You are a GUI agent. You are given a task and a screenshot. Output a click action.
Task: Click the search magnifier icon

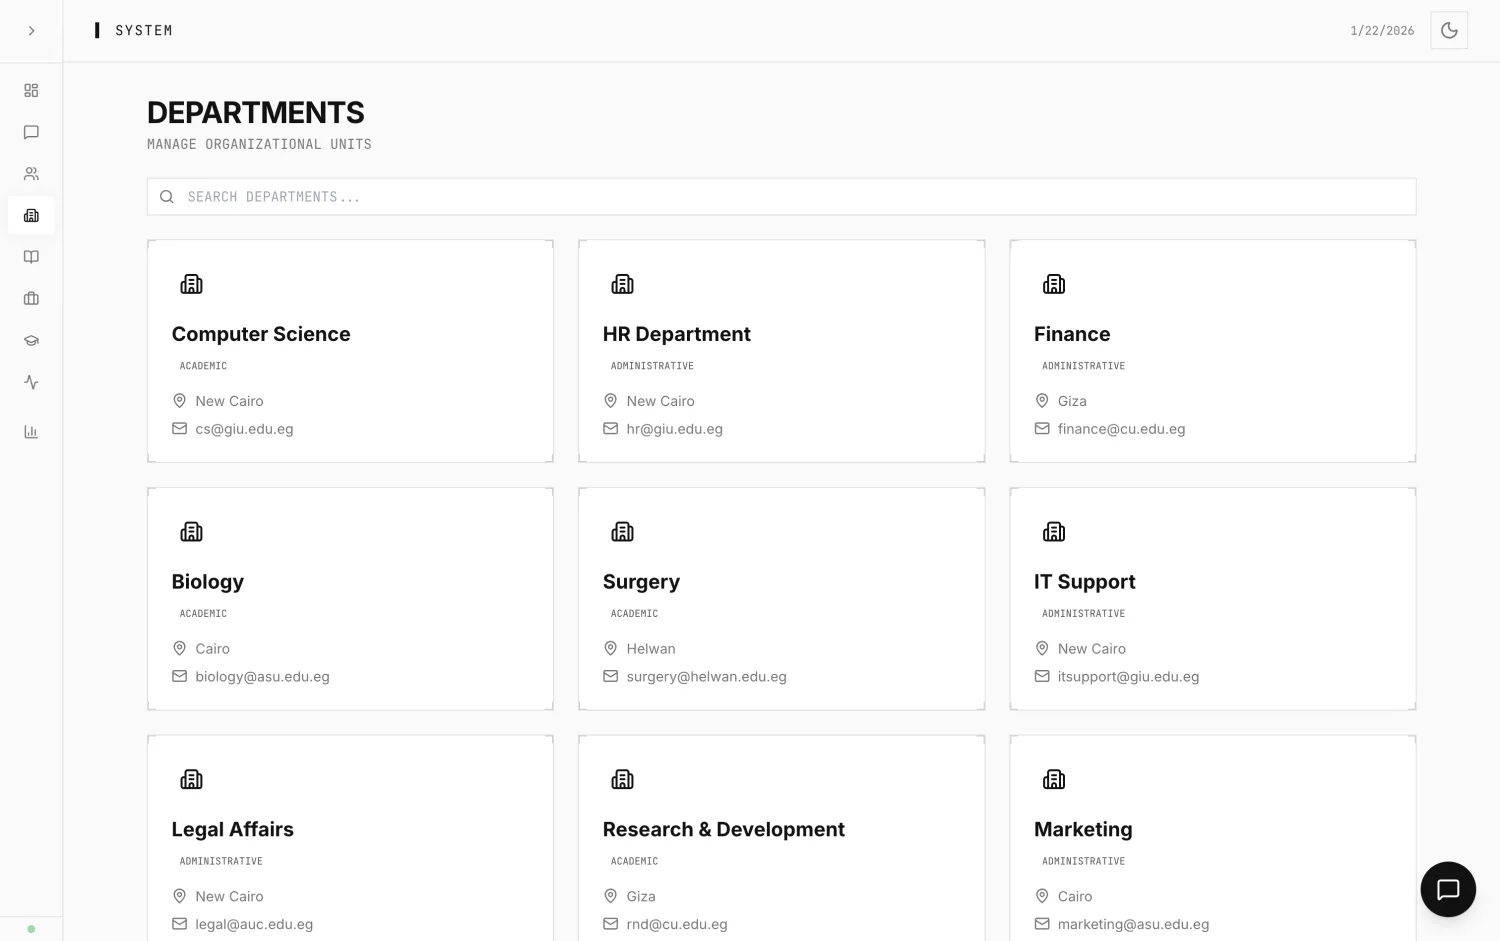point(167,197)
